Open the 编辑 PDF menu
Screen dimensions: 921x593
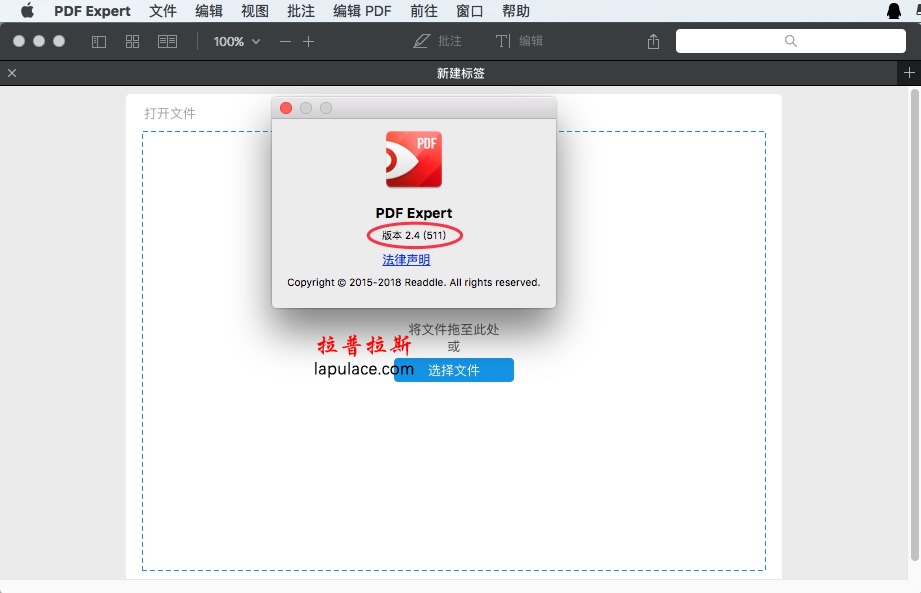click(362, 11)
